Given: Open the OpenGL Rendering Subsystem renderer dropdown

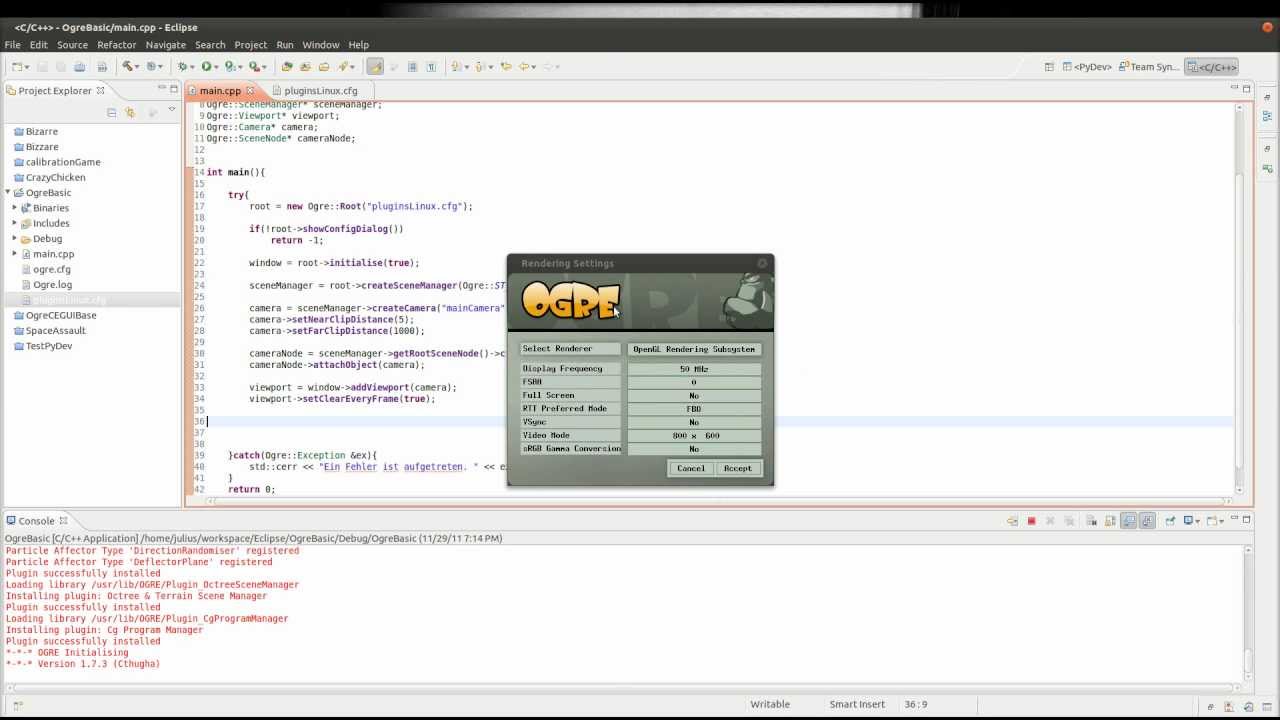Looking at the screenshot, I should coord(694,349).
